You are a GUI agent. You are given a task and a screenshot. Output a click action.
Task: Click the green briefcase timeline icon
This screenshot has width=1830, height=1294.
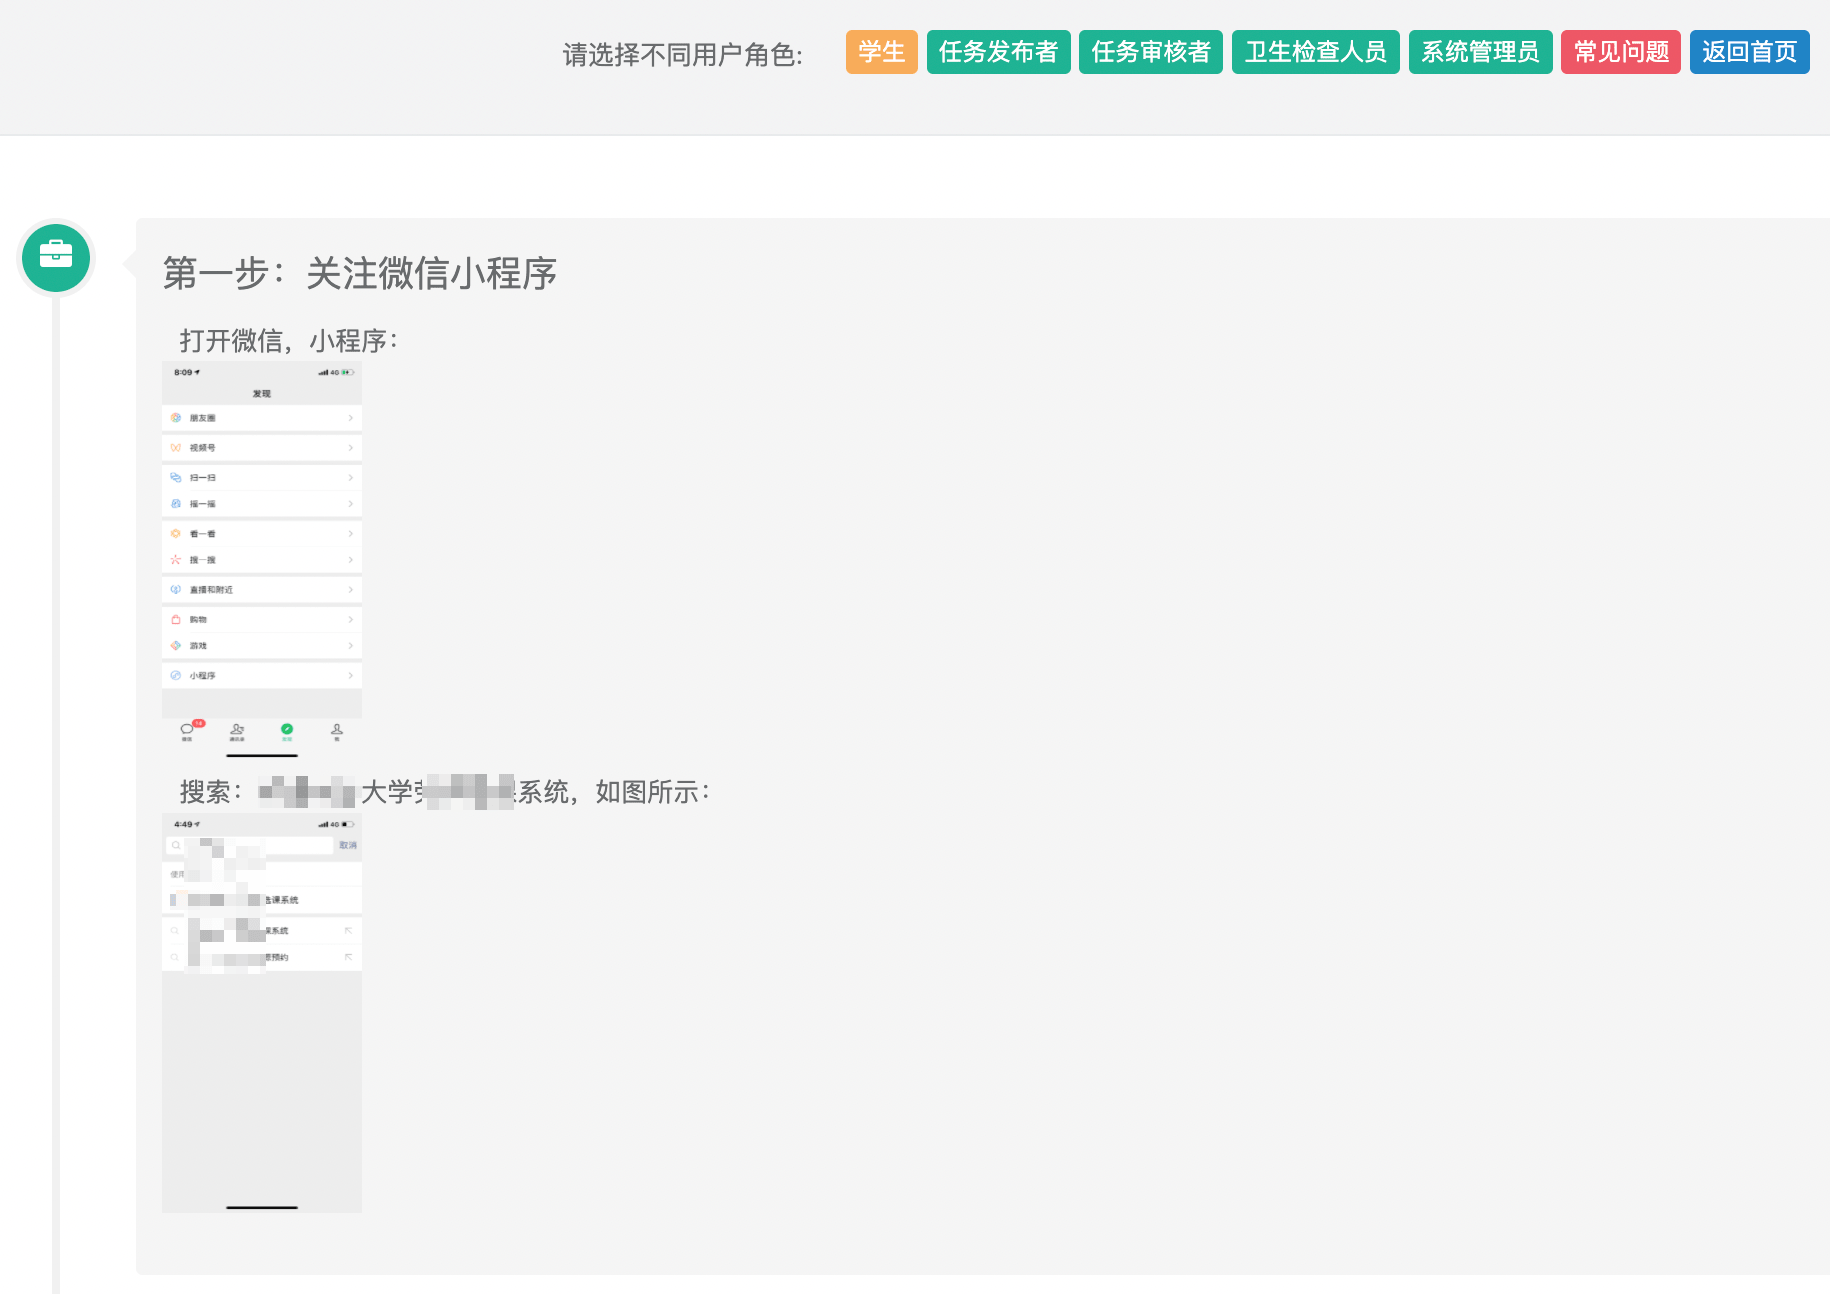pyautogui.click(x=56, y=258)
